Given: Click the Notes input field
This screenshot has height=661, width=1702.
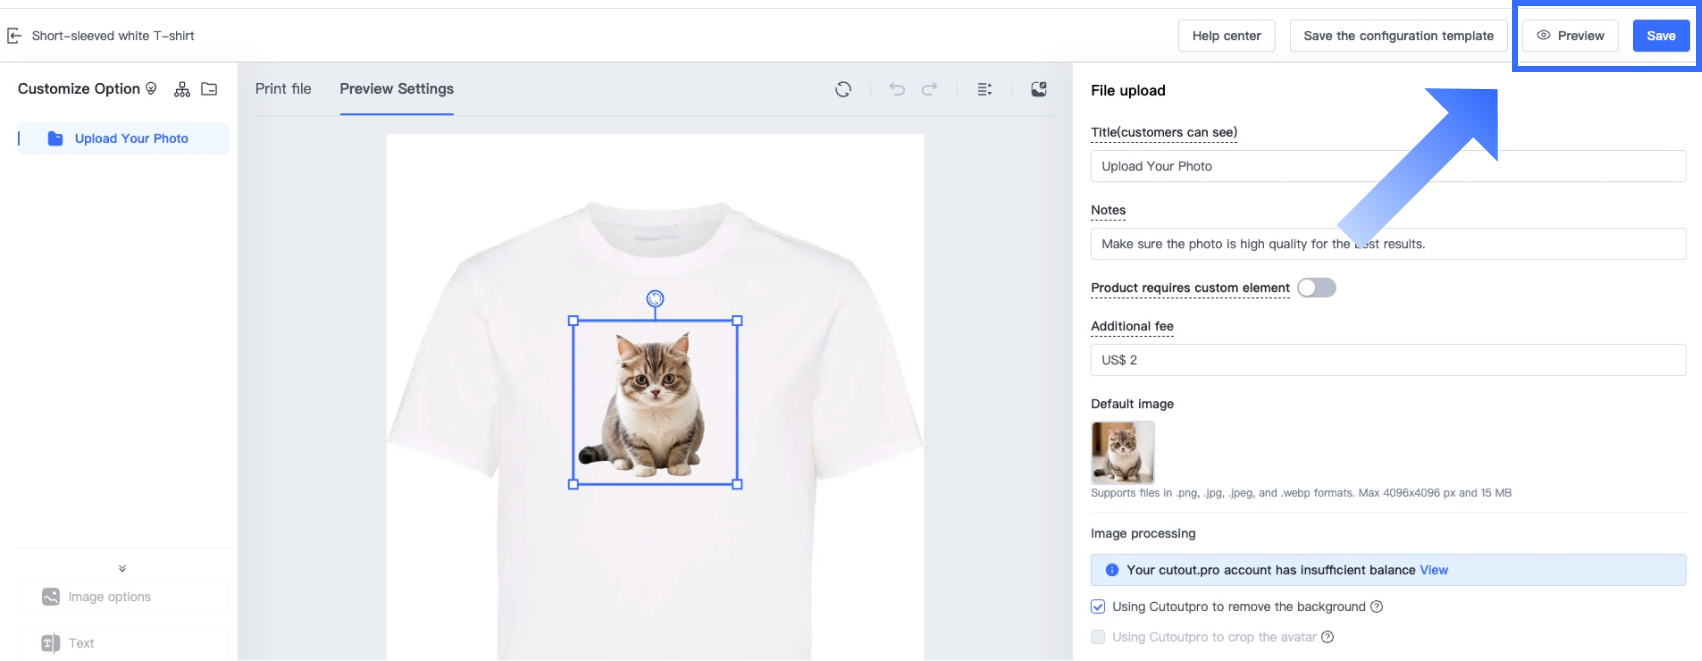Looking at the screenshot, I should pos(1388,244).
